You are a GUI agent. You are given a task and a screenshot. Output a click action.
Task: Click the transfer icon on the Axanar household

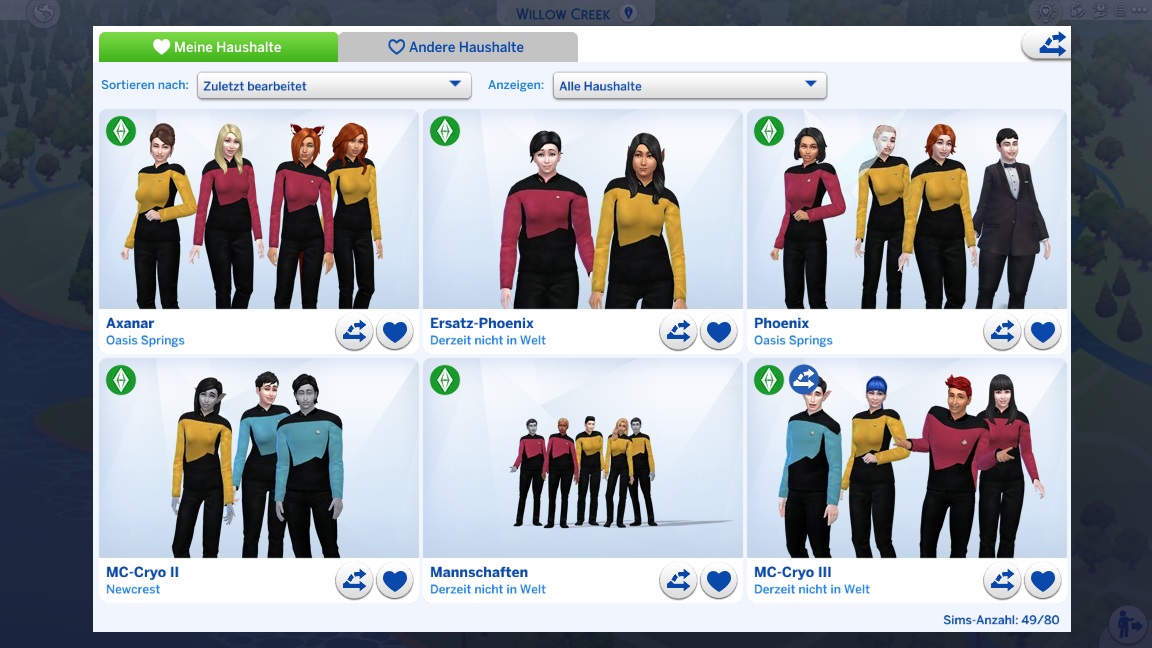[x=354, y=332]
